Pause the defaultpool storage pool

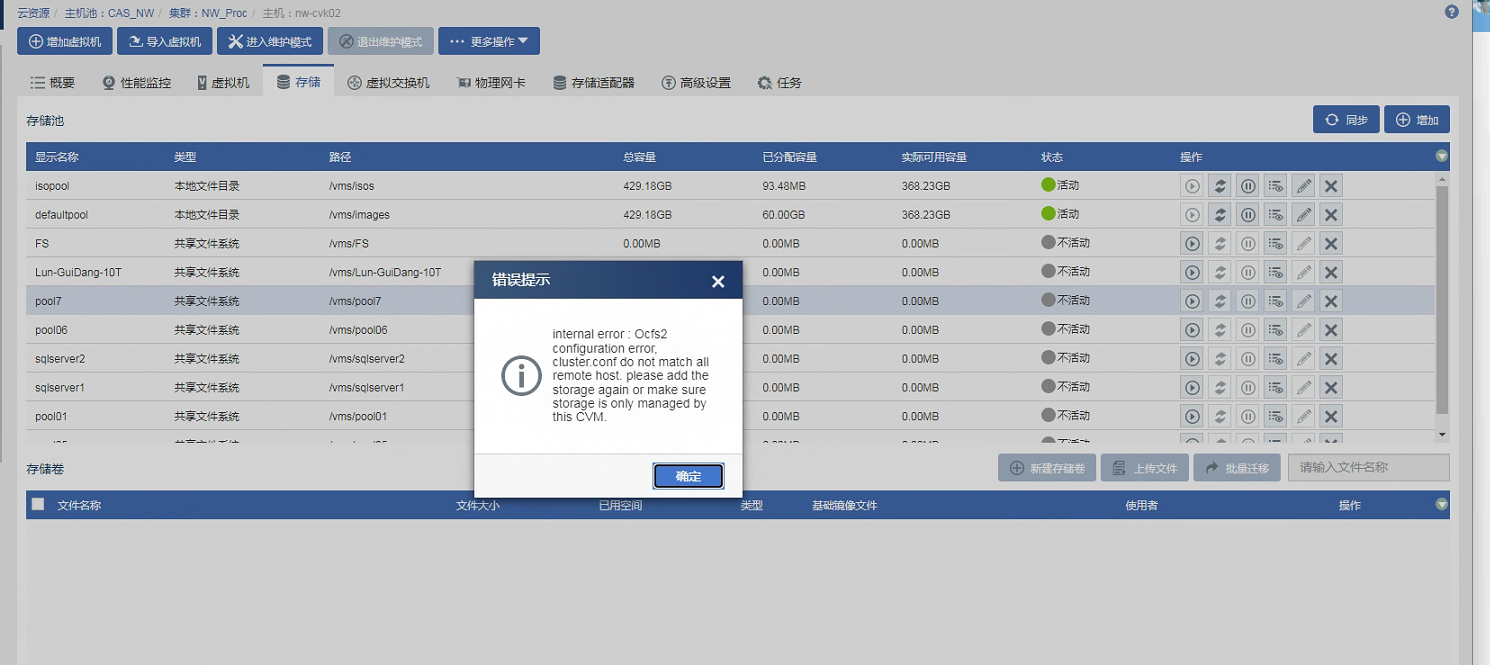pos(1248,214)
